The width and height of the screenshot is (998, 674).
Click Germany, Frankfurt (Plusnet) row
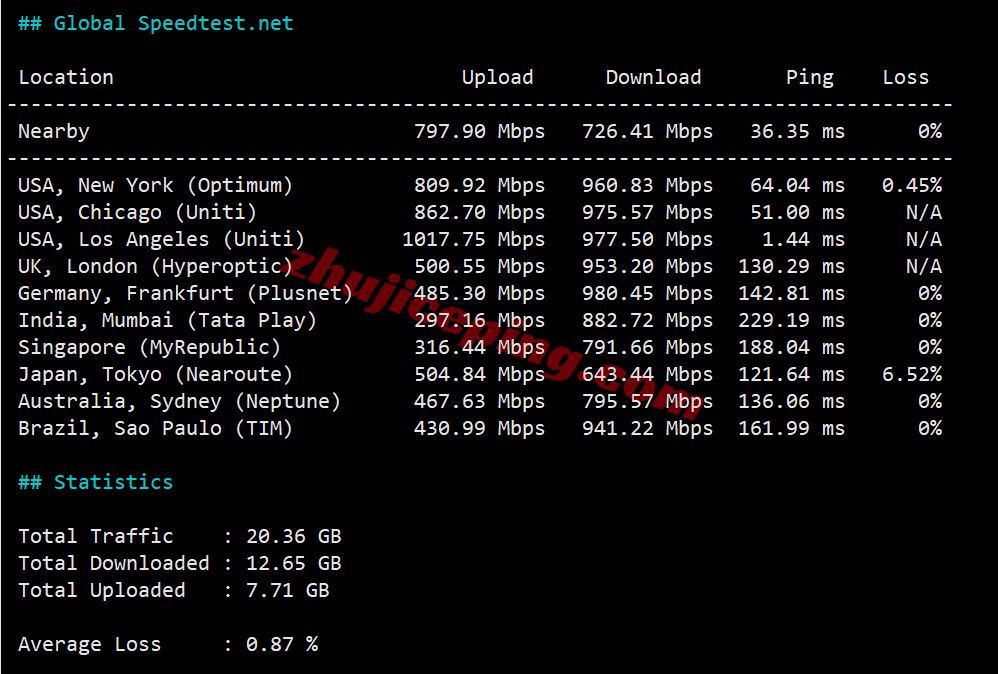(481, 293)
